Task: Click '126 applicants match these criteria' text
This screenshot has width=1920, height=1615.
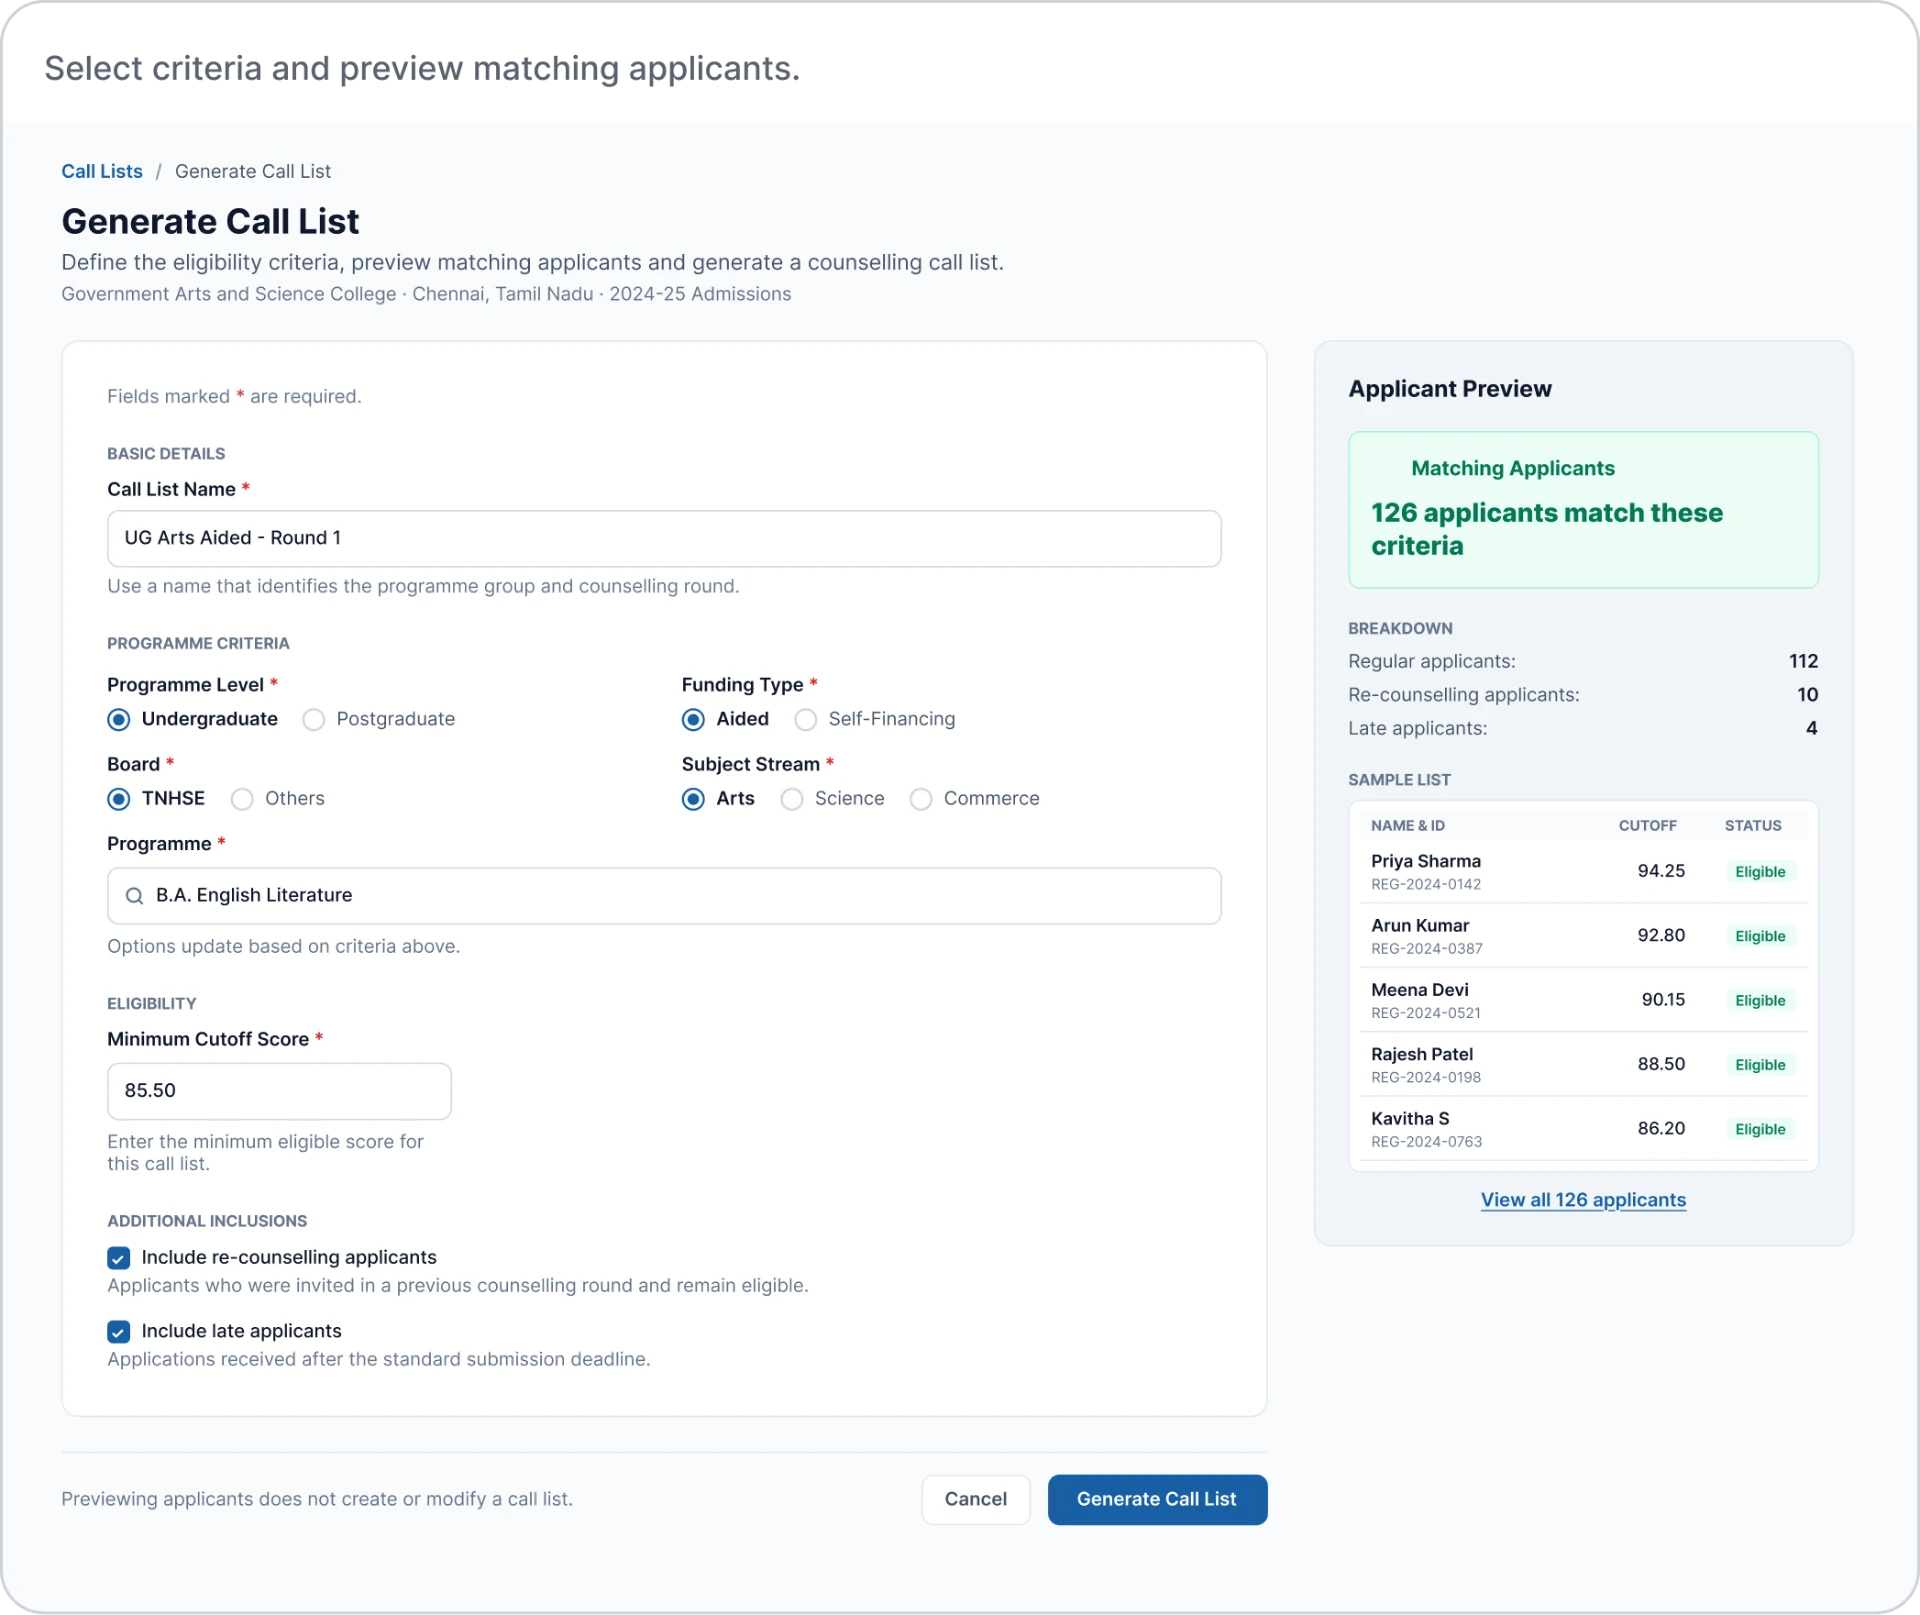Action: pos(1546,530)
